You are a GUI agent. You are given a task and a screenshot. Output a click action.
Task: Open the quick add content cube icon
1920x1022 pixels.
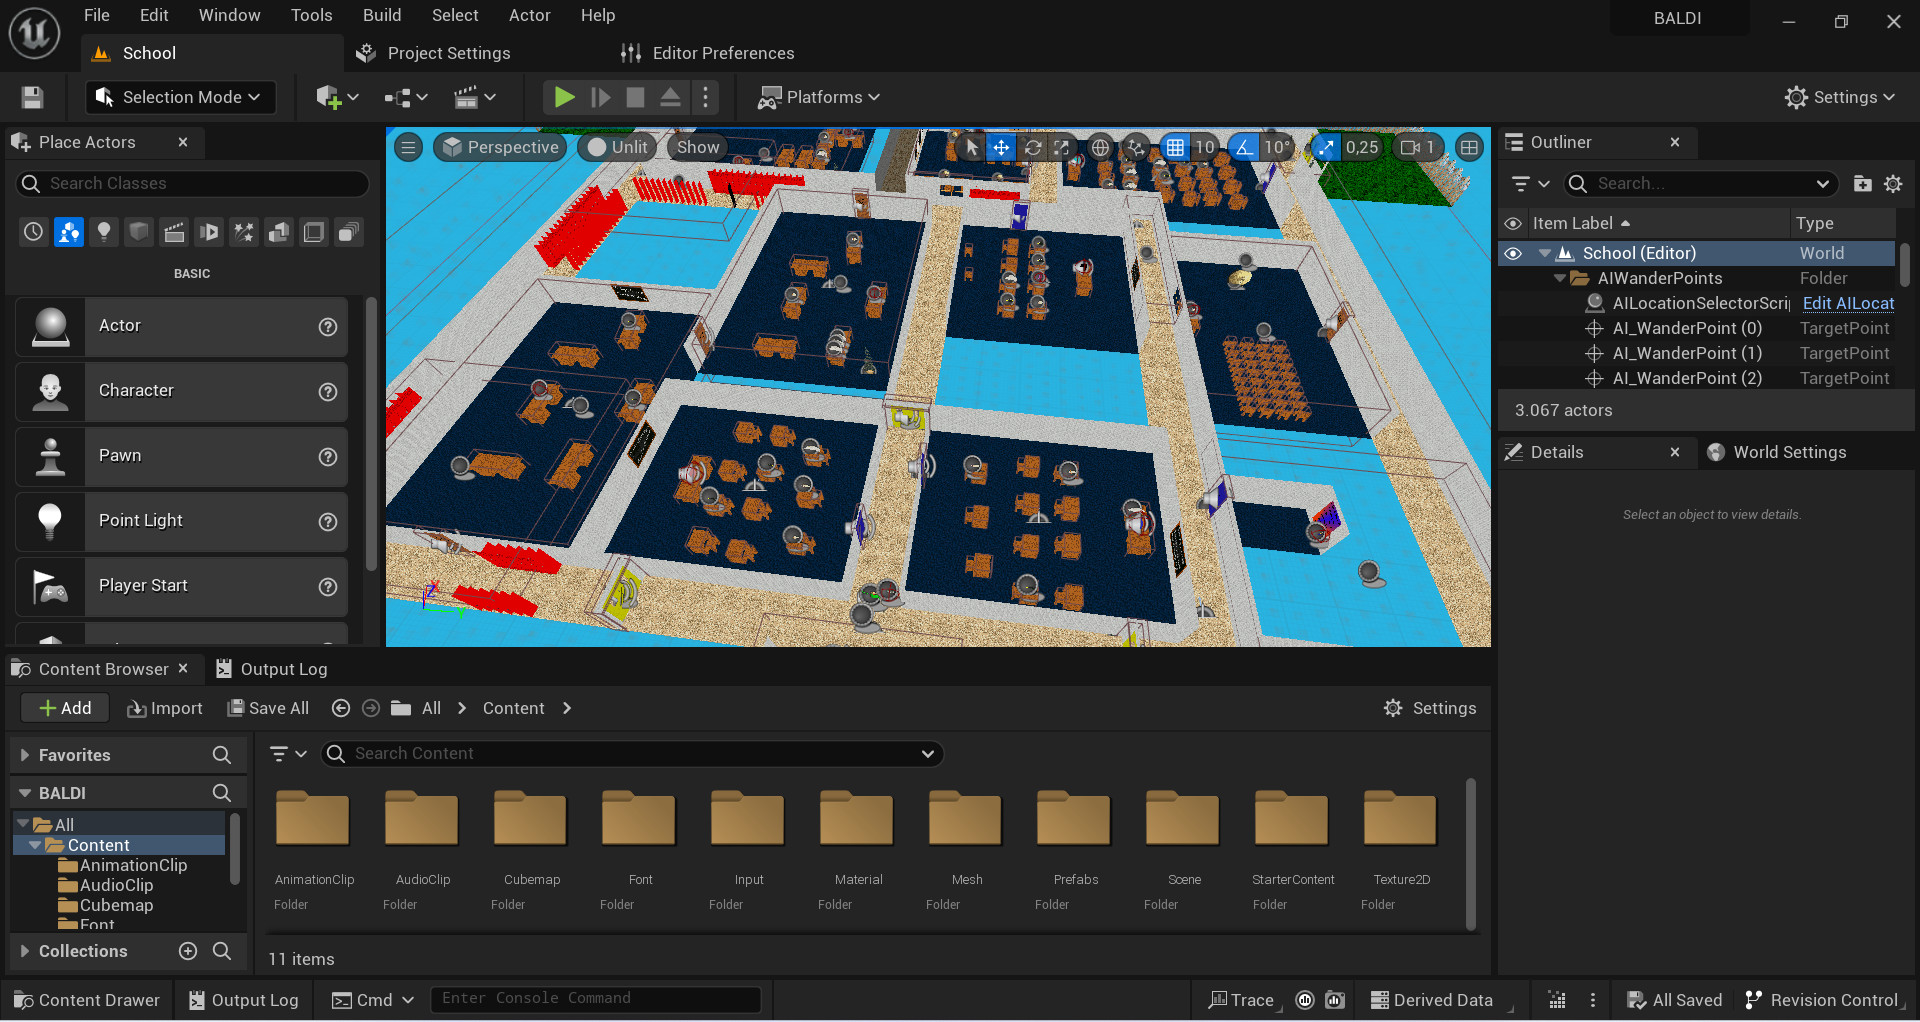point(337,97)
